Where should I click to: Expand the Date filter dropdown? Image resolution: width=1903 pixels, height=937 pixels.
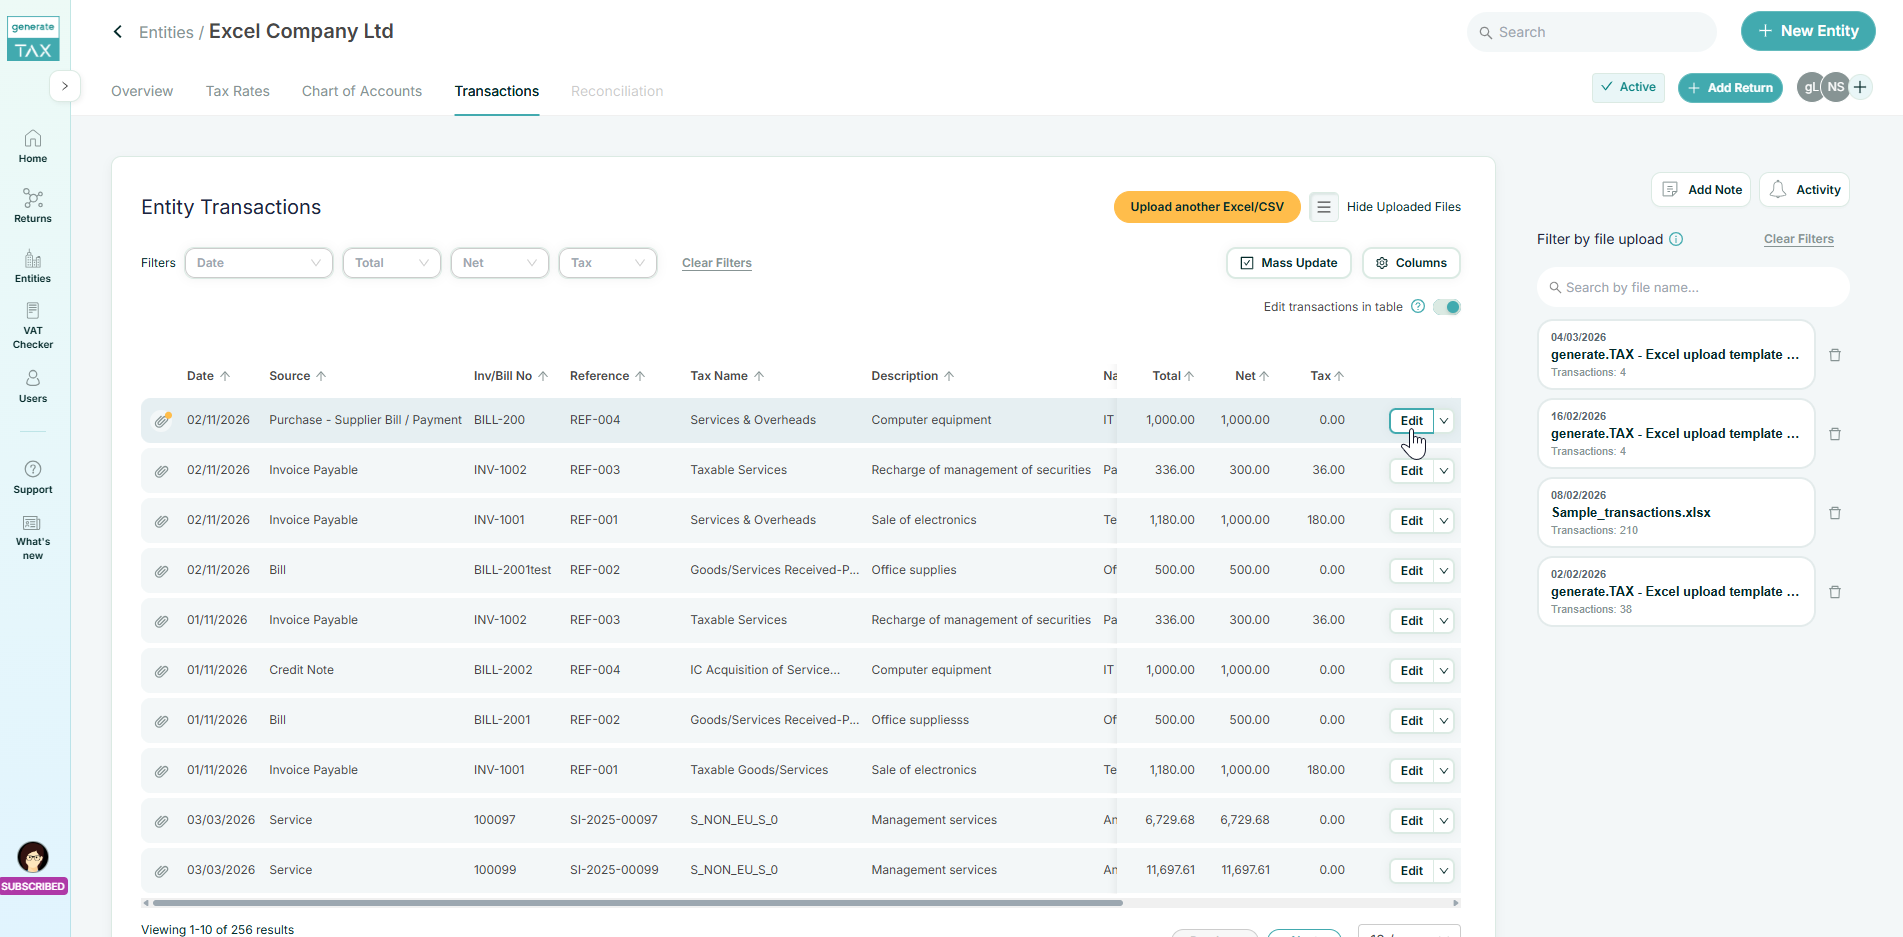coord(259,263)
